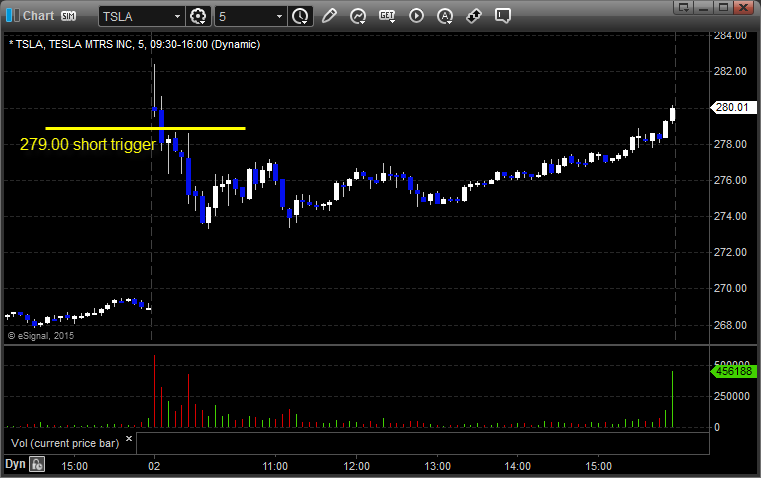Image resolution: width=761 pixels, height=478 pixels.
Task: Click the 274.00 price axis label
Action: [x=730, y=216]
